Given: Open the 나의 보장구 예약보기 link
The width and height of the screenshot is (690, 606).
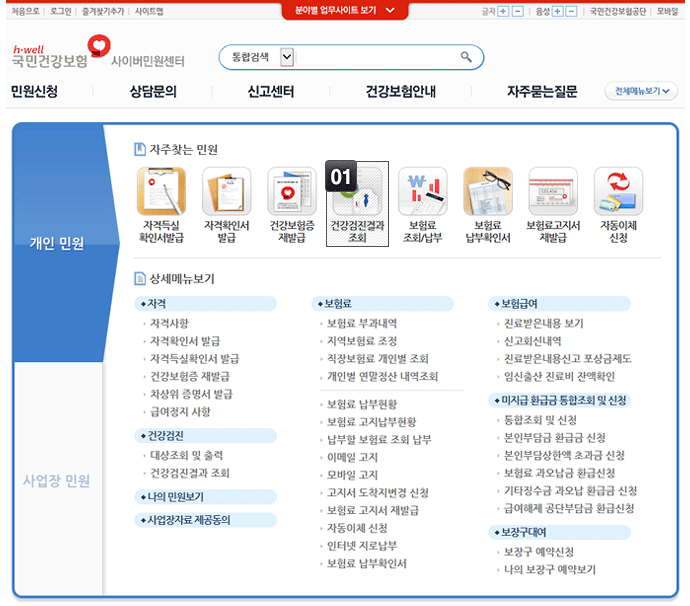Looking at the screenshot, I should click(x=550, y=569).
